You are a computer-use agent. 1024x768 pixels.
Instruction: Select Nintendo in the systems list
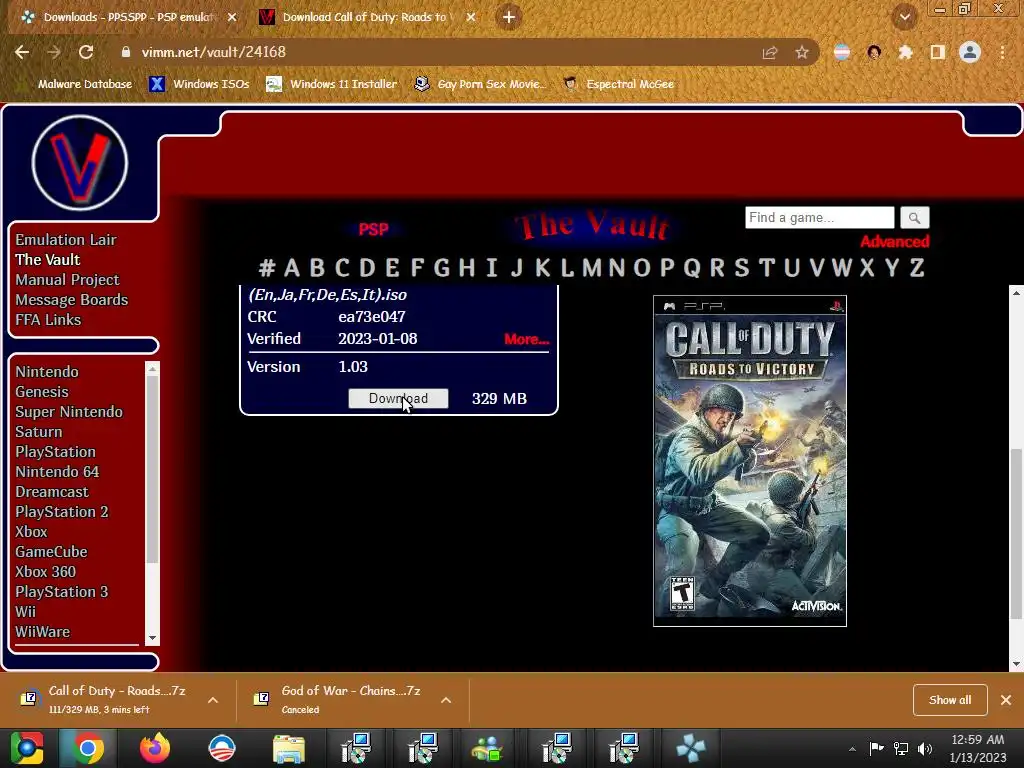[x=47, y=372]
